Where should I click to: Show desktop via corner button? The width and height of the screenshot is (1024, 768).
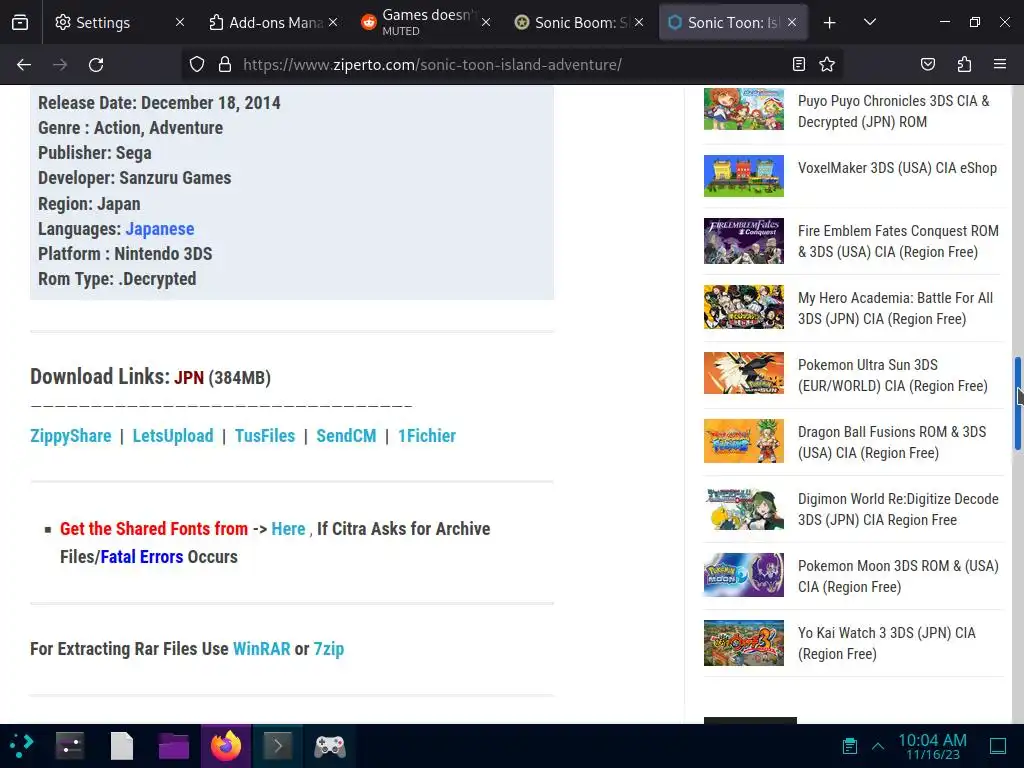pyautogui.click(x=998, y=746)
